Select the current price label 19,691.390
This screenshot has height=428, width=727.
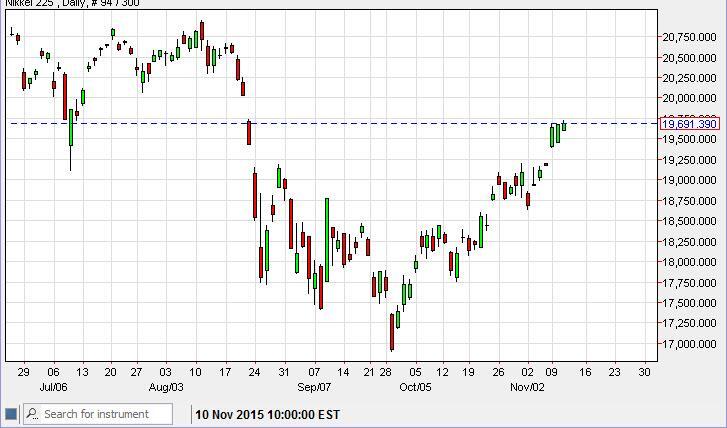pyautogui.click(x=690, y=124)
